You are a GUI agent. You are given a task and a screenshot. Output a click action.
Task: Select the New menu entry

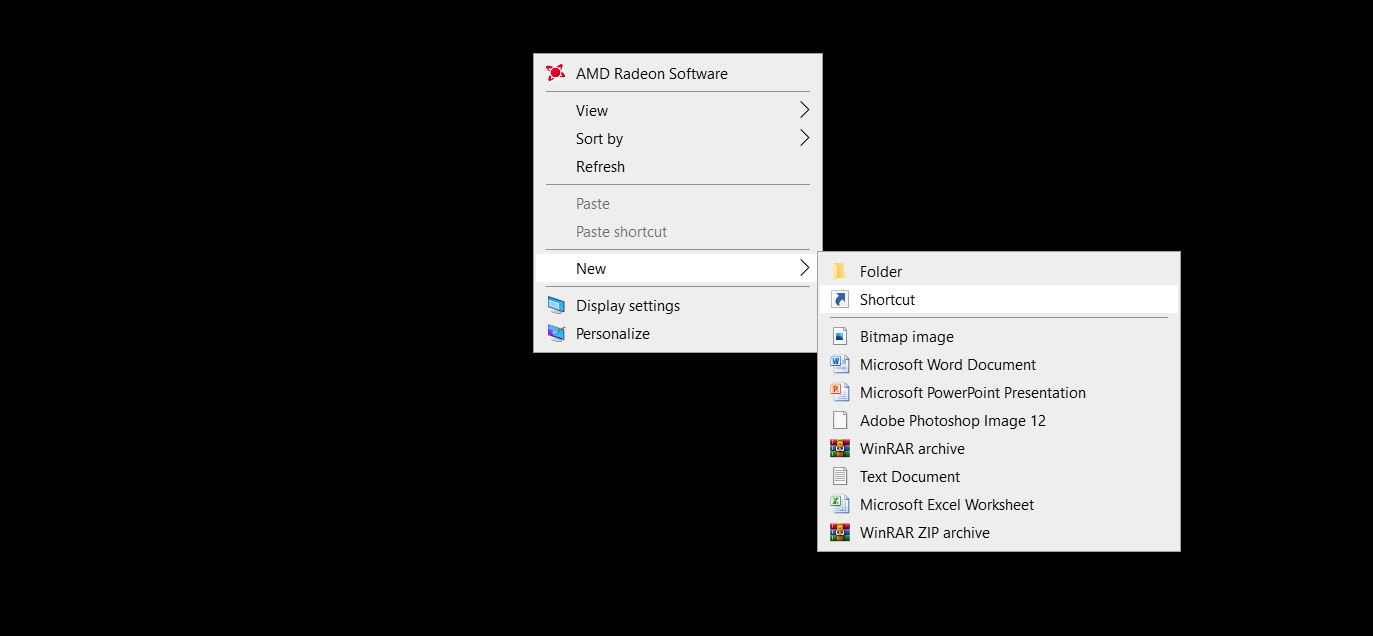[678, 268]
